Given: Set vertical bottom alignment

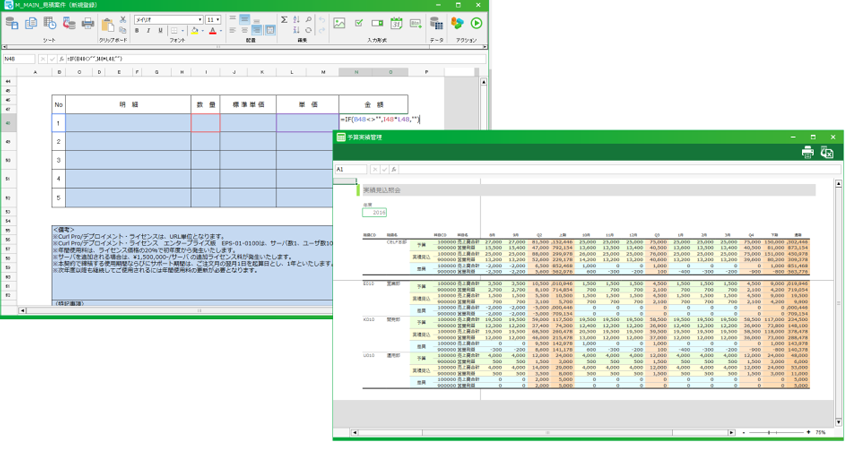Looking at the screenshot, I should tap(257, 20).
